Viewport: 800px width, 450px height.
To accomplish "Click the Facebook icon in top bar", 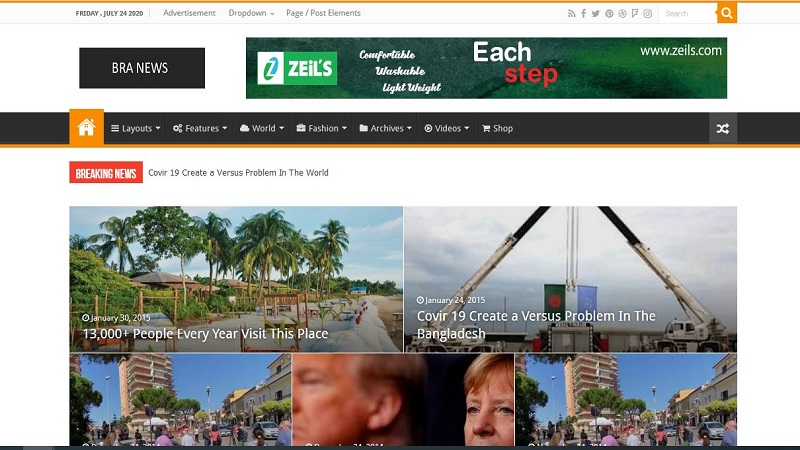I will coord(584,14).
